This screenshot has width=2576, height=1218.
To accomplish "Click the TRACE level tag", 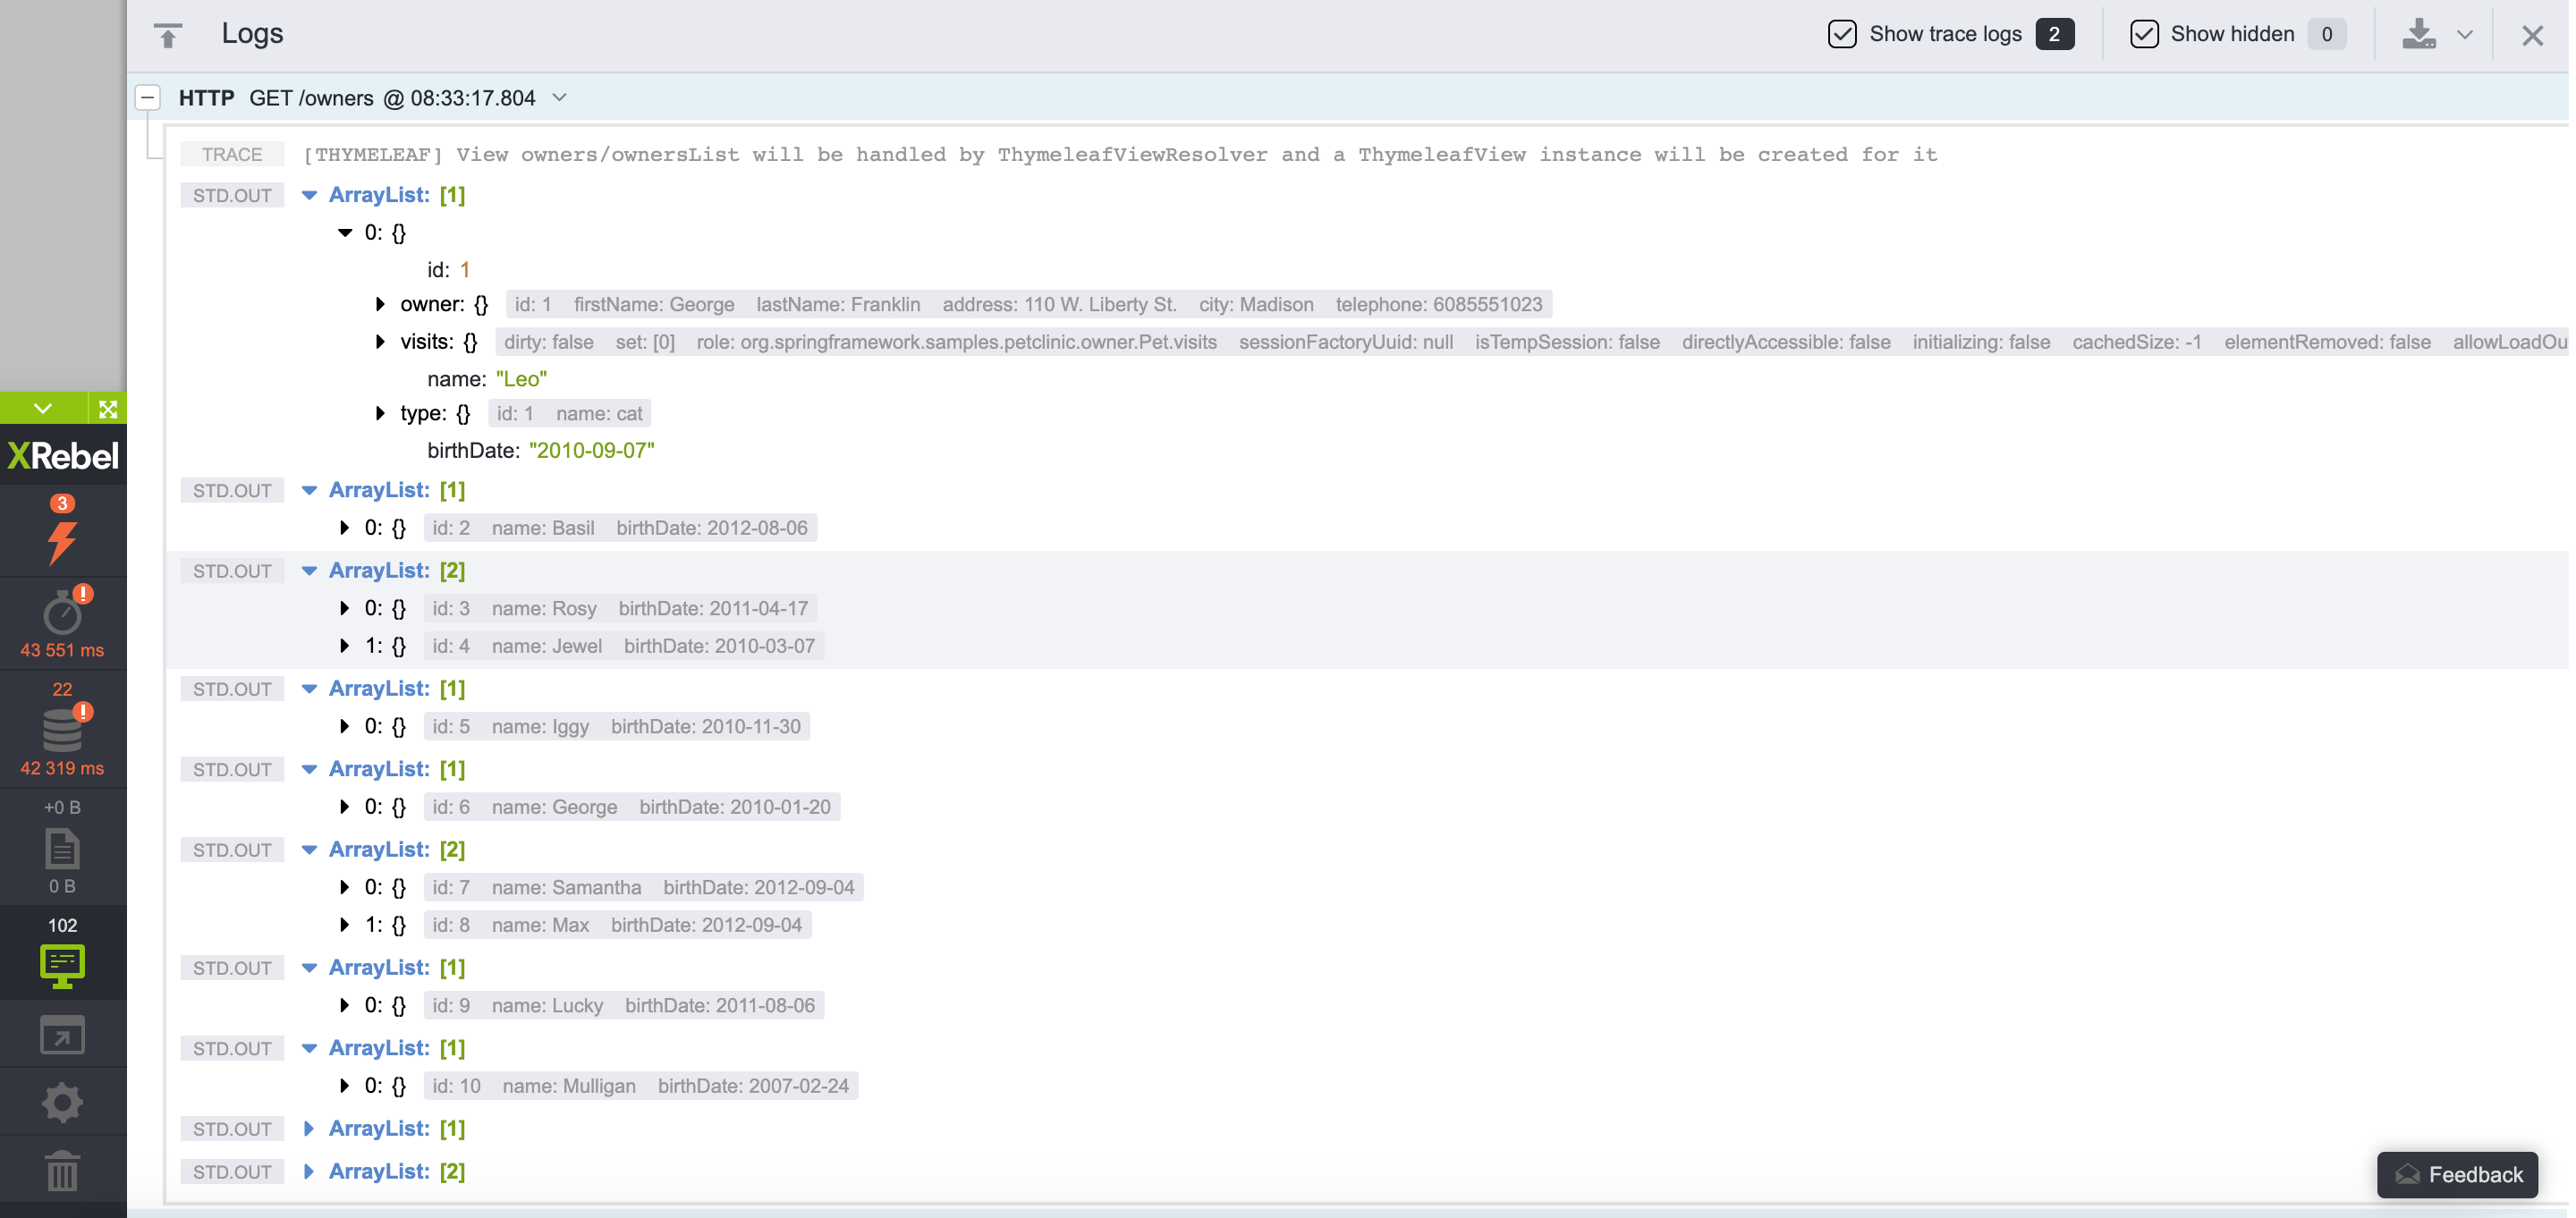I will click(232, 154).
